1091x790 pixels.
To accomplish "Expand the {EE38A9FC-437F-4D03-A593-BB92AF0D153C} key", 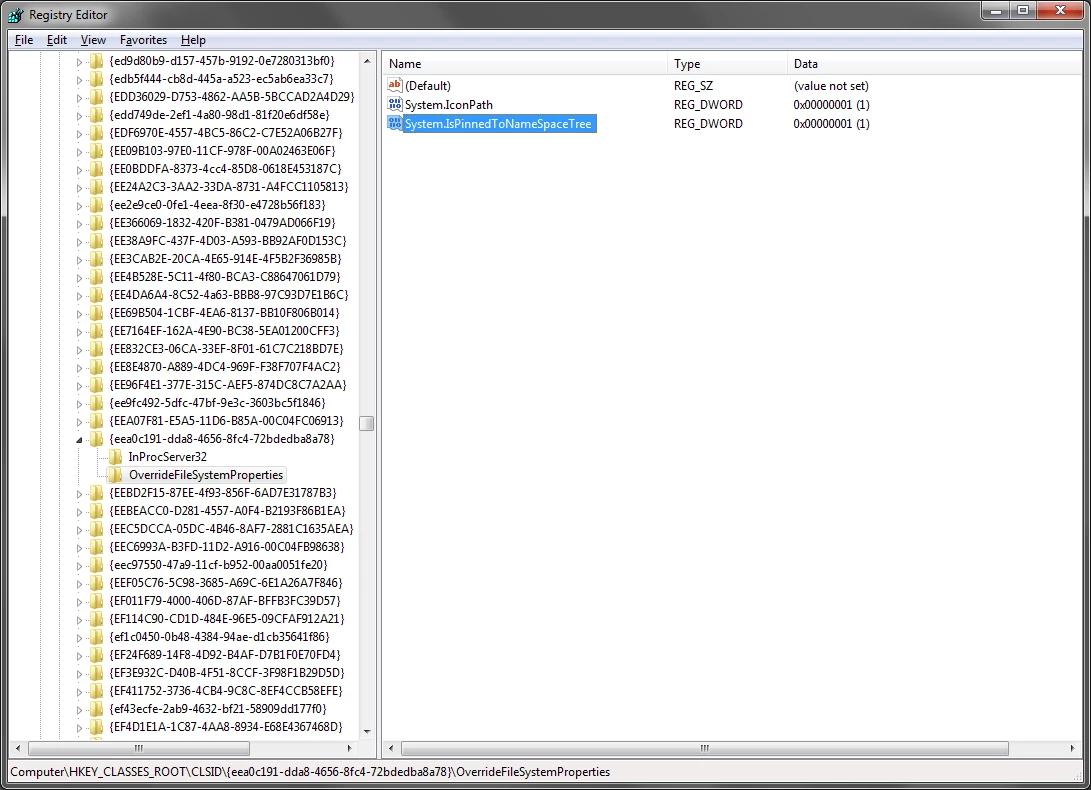I will [x=79, y=242].
